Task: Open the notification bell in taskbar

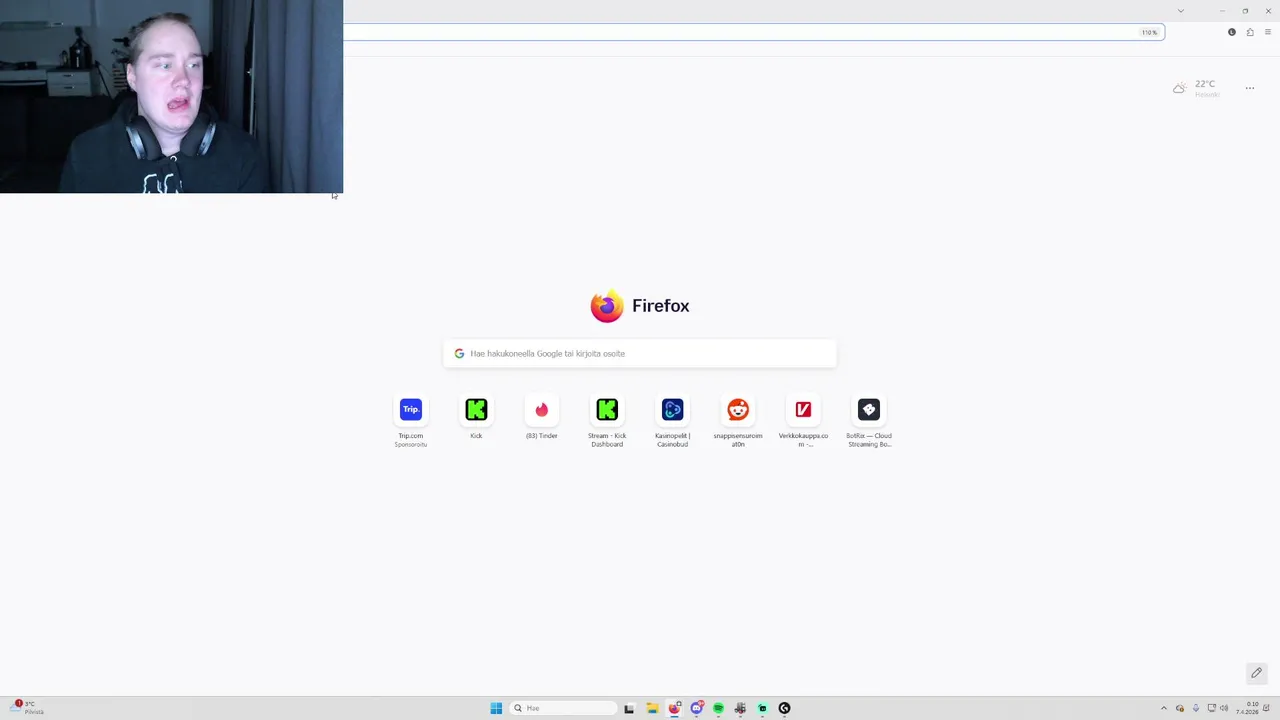Action: (x=1266, y=707)
